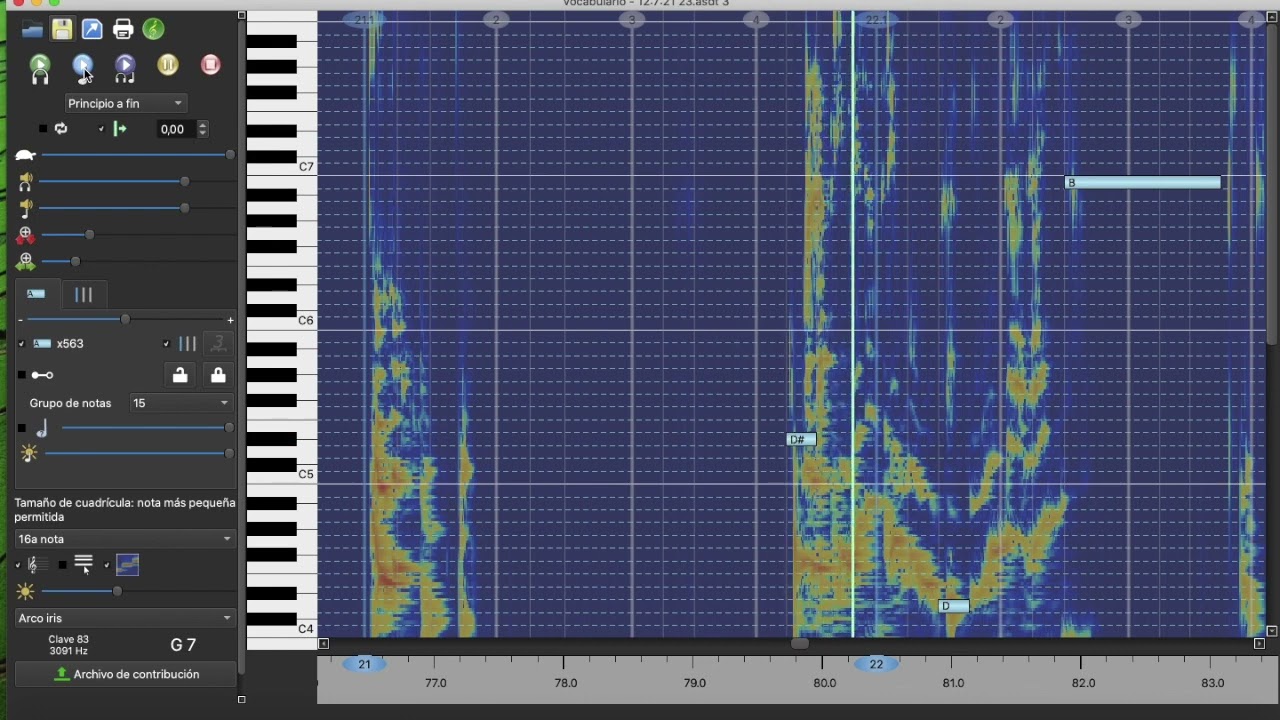Adjust the note volume slider
The width and height of the screenshot is (1280, 720).
(136, 208)
